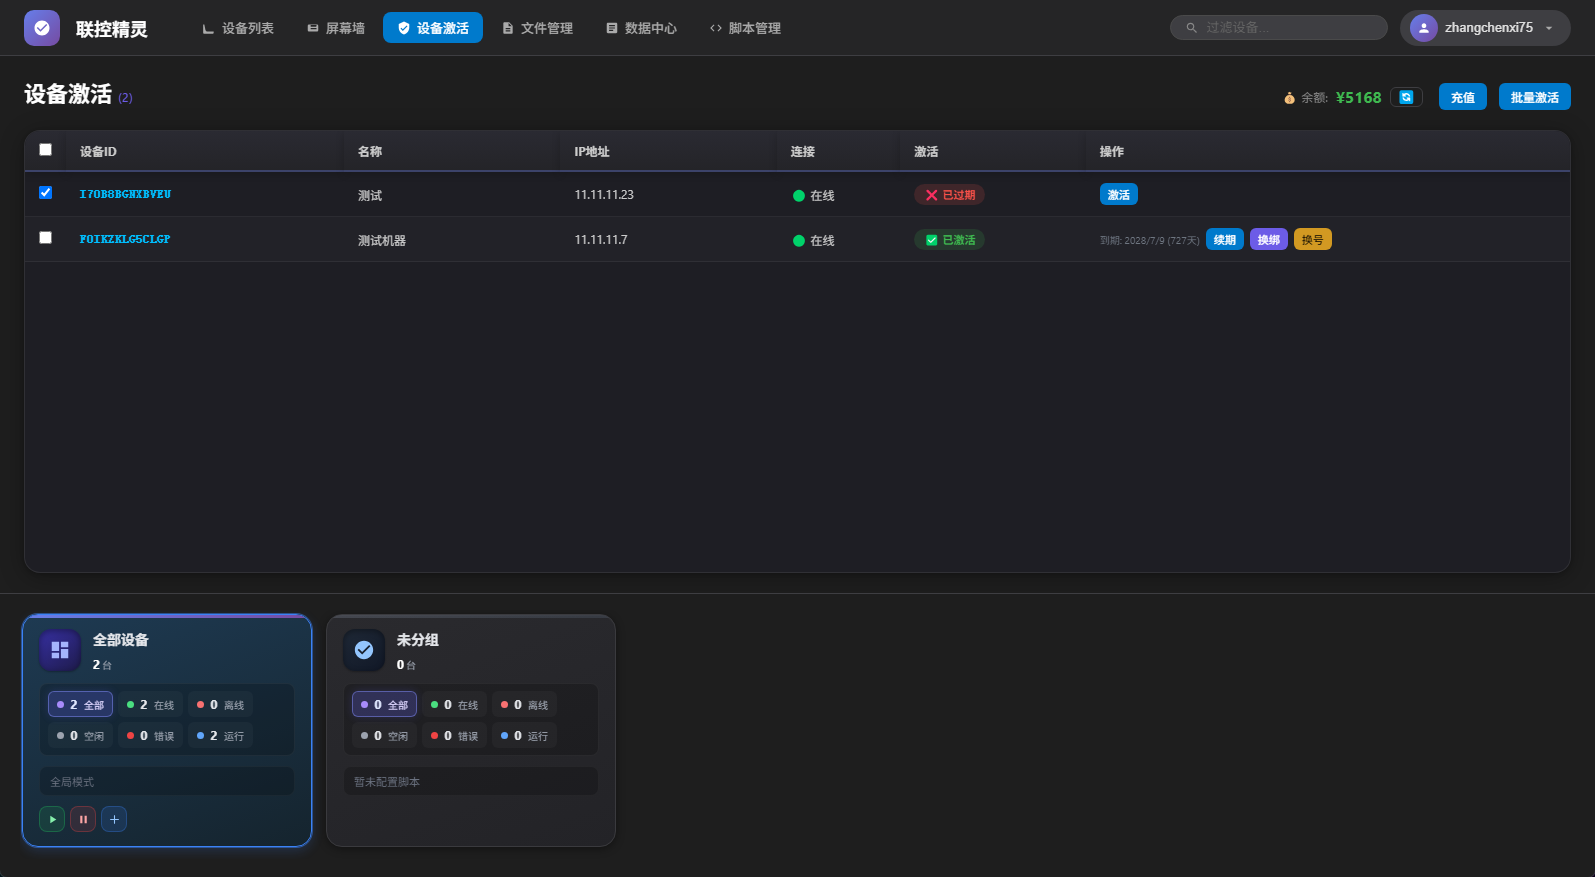This screenshot has width=1595, height=877.
Task: Click the 全部设备 grid group icon
Action: tap(60, 650)
